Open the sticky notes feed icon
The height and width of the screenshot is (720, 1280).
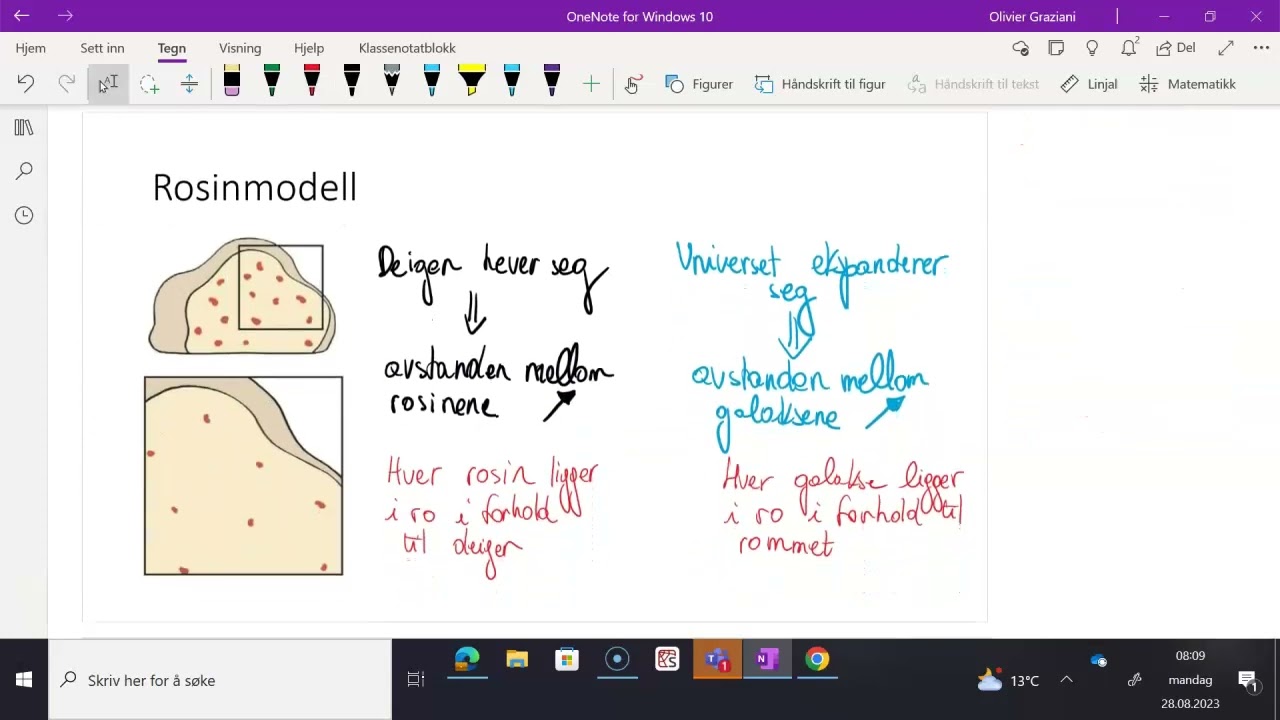[1056, 48]
